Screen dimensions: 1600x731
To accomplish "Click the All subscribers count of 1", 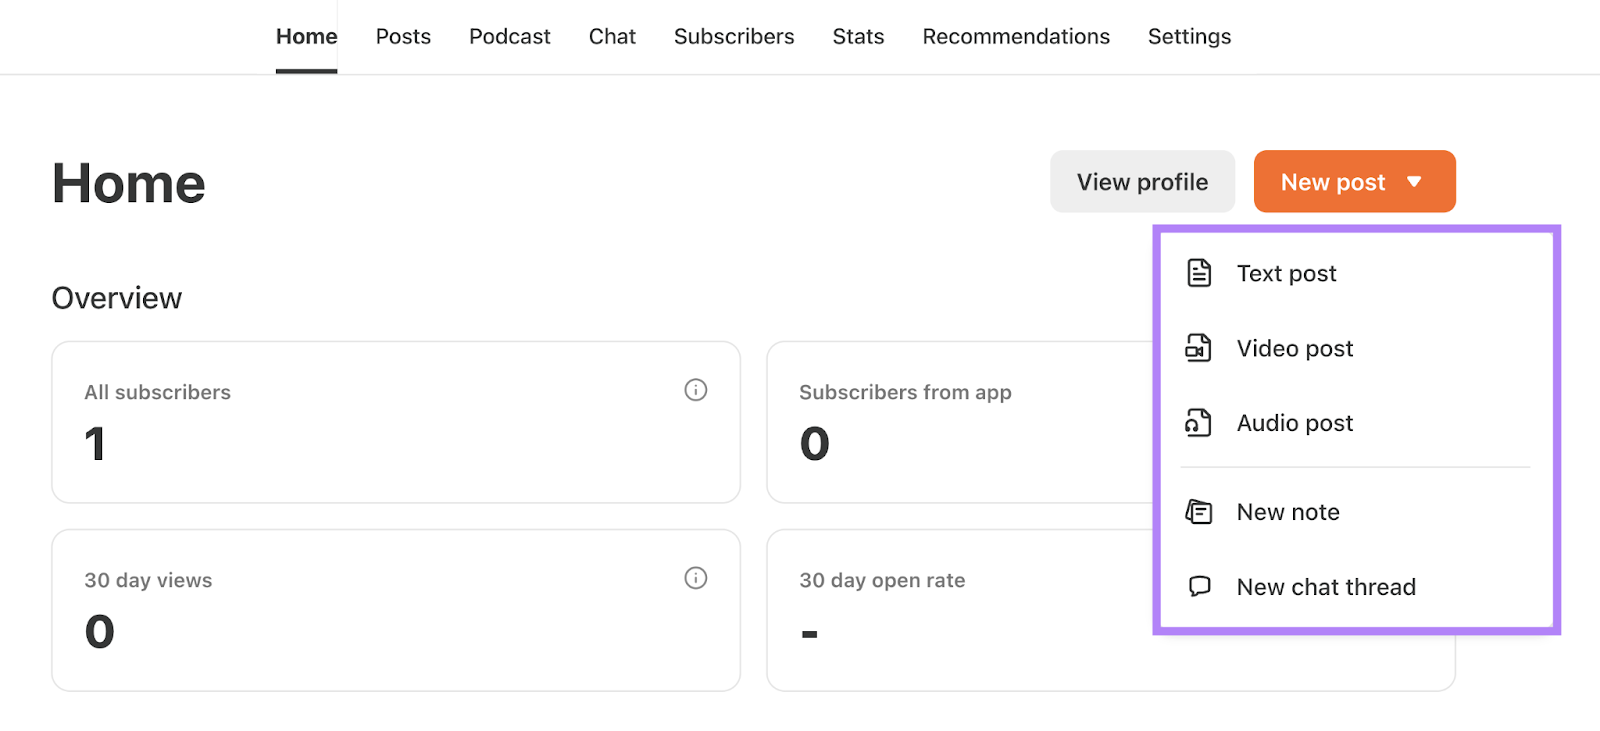I will [x=95, y=444].
